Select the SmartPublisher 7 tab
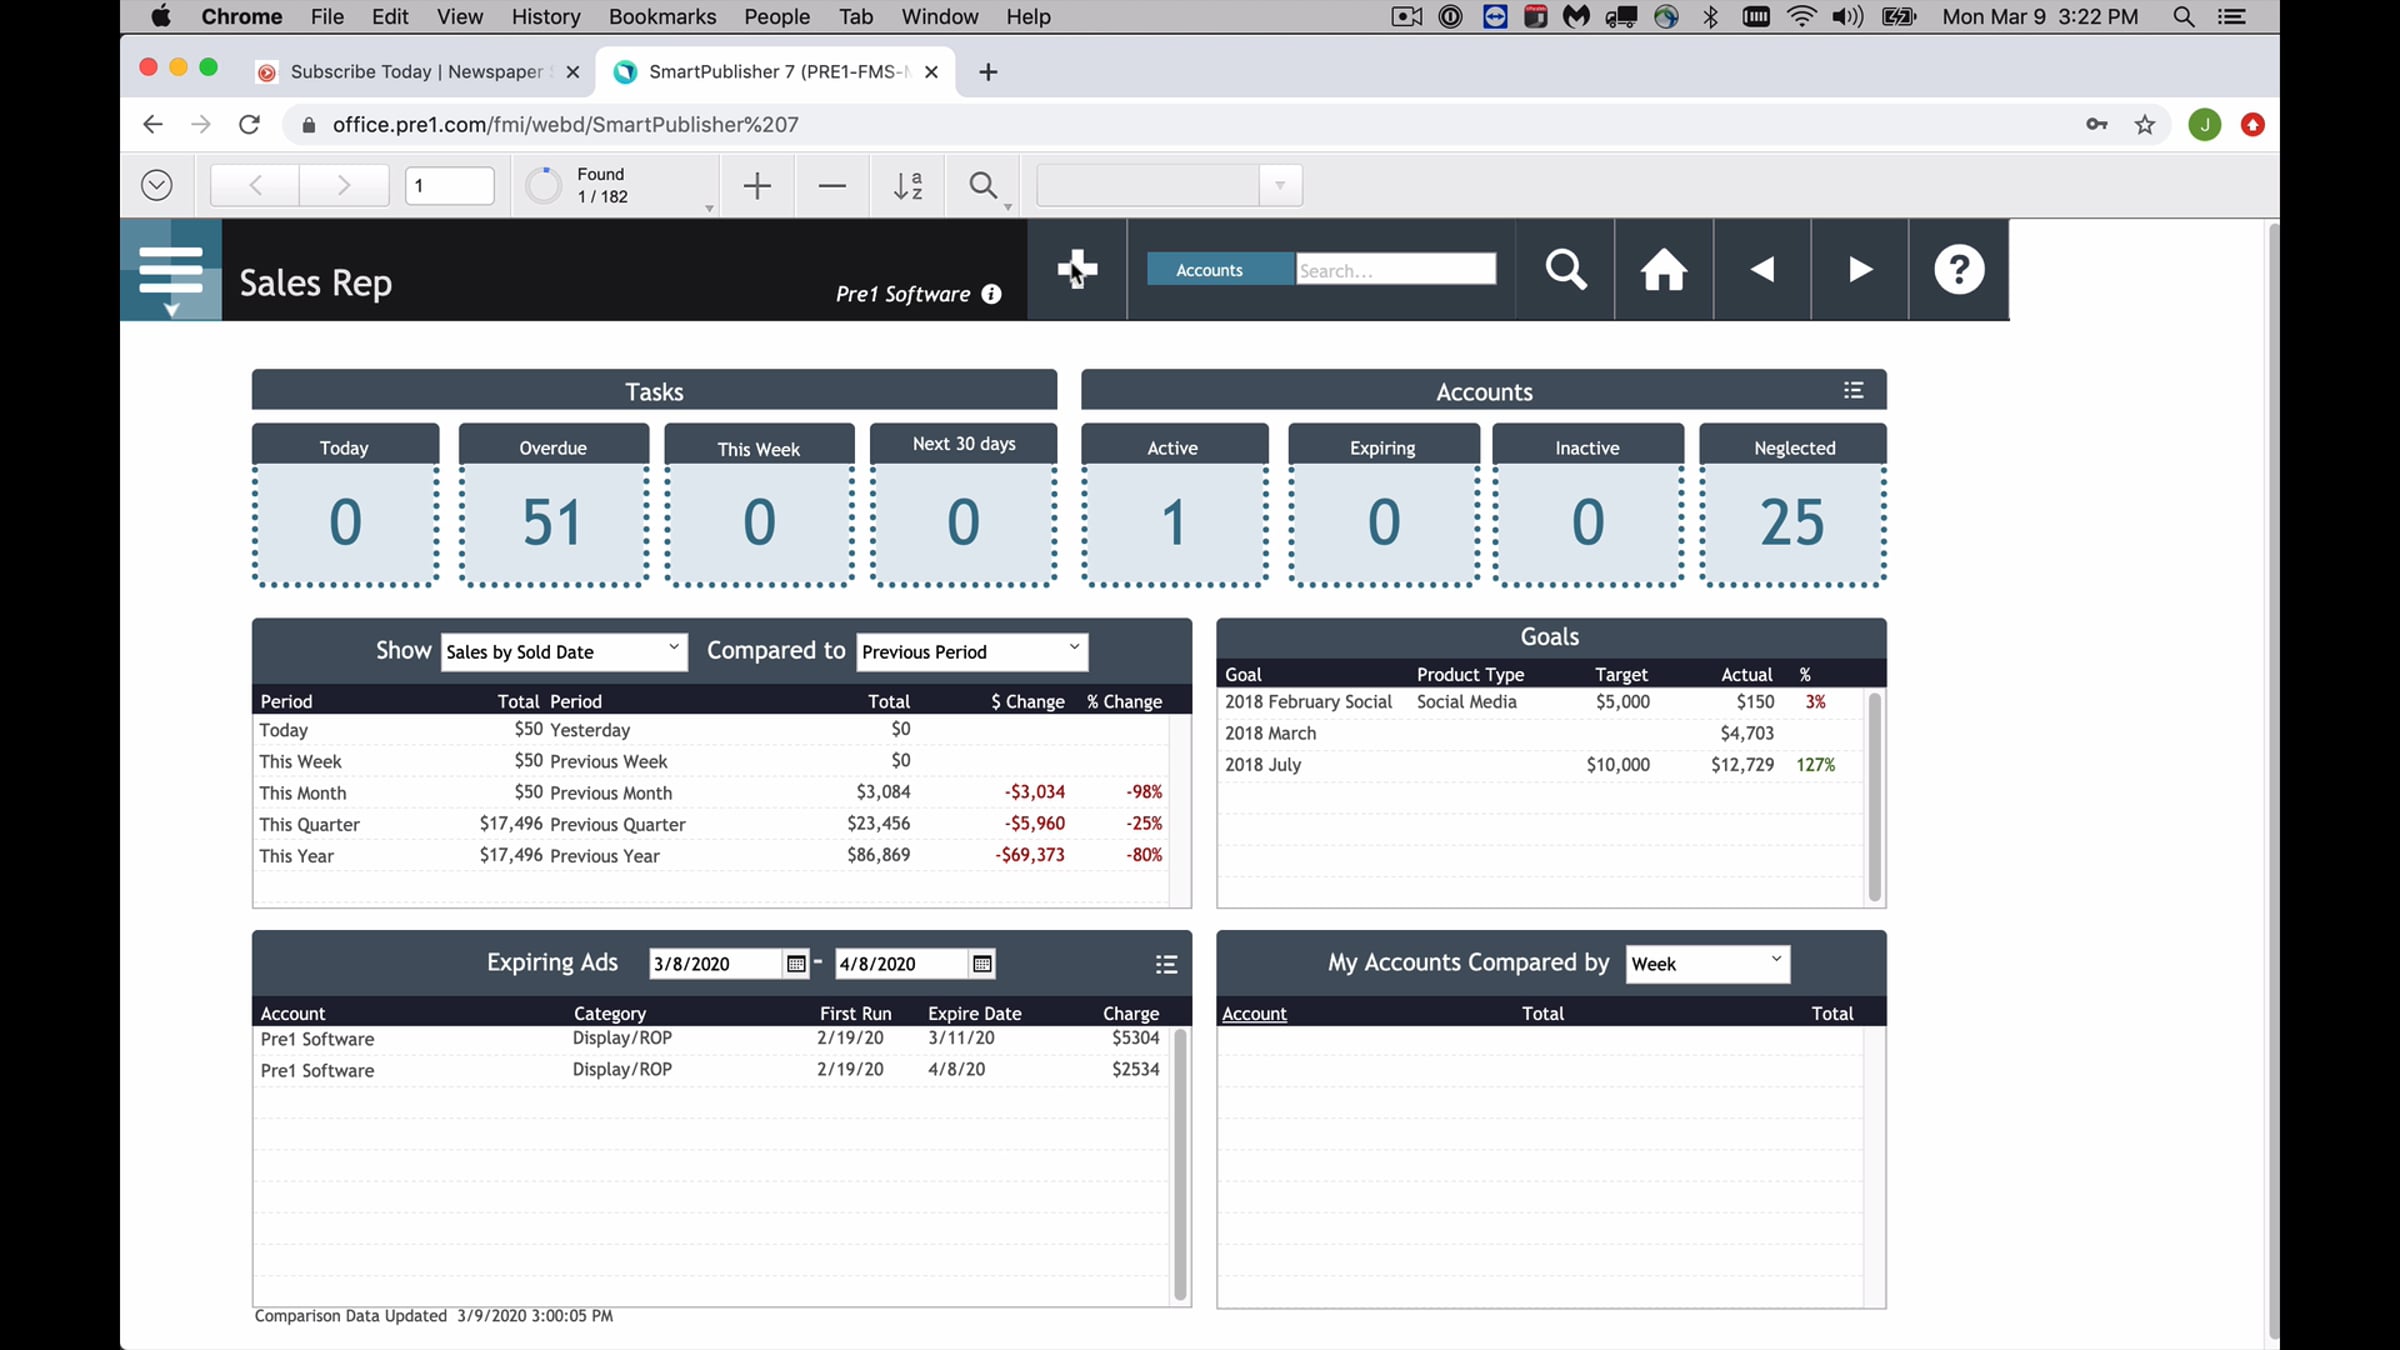Viewport: 2400px width, 1350px height. pos(775,72)
